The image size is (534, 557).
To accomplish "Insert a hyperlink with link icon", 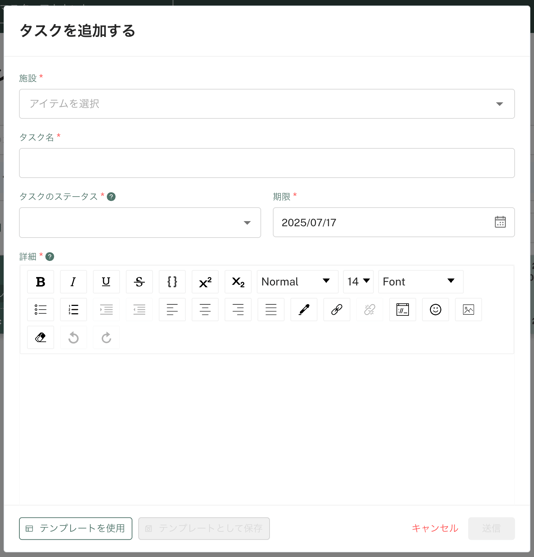I will 336,309.
